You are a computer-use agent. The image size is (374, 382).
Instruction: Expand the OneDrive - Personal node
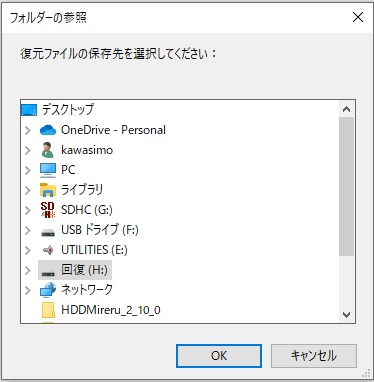point(28,130)
